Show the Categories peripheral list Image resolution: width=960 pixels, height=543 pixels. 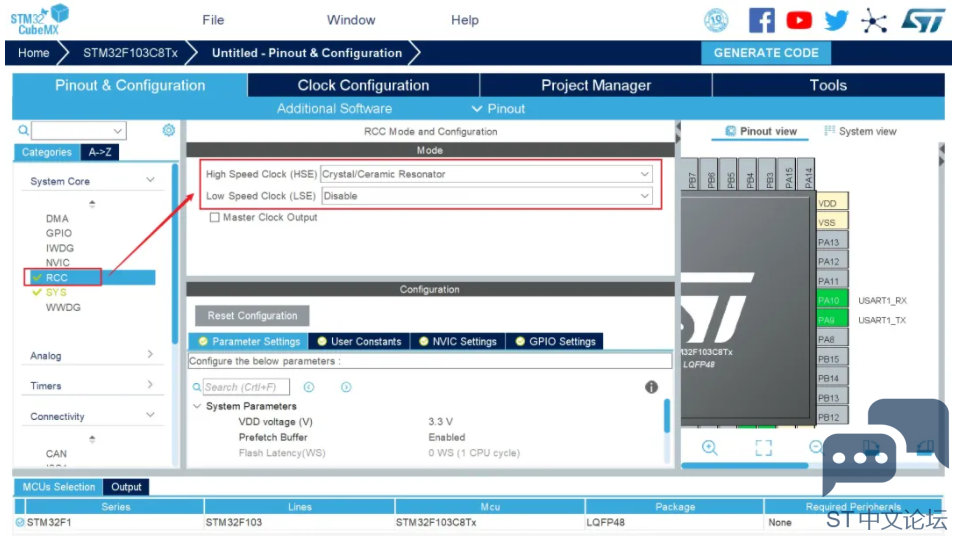pyautogui.click(x=47, y=152)
